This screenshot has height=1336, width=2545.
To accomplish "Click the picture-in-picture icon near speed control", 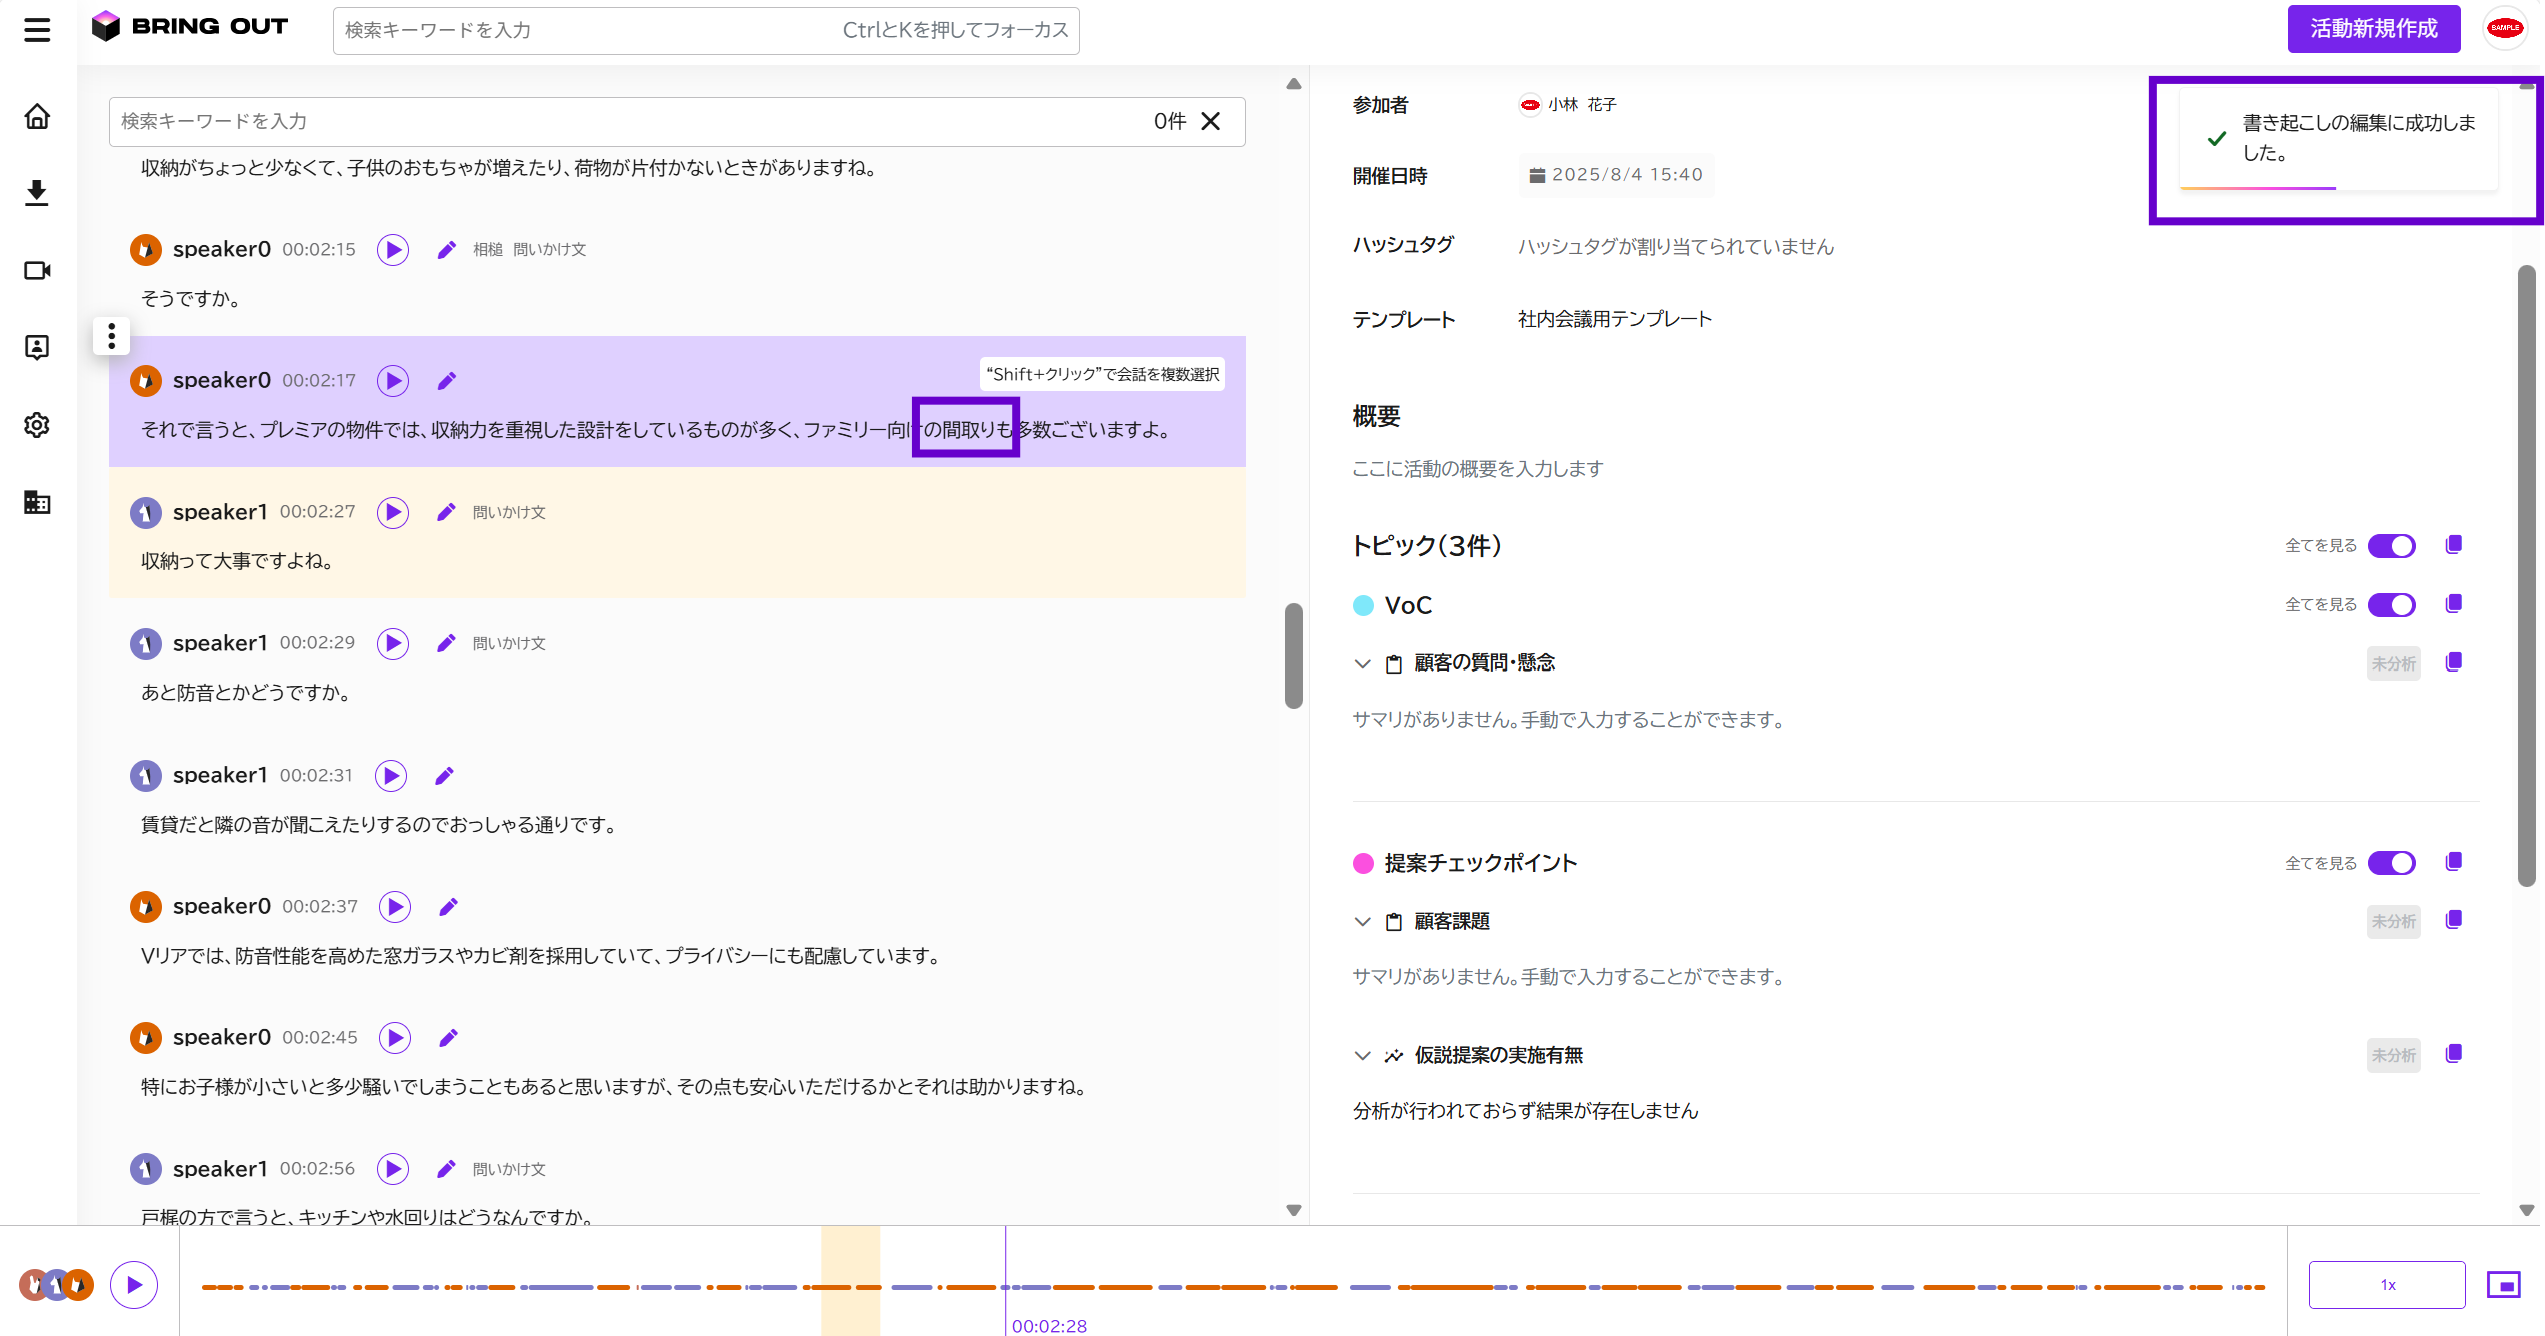I will coord(2504,1285).
